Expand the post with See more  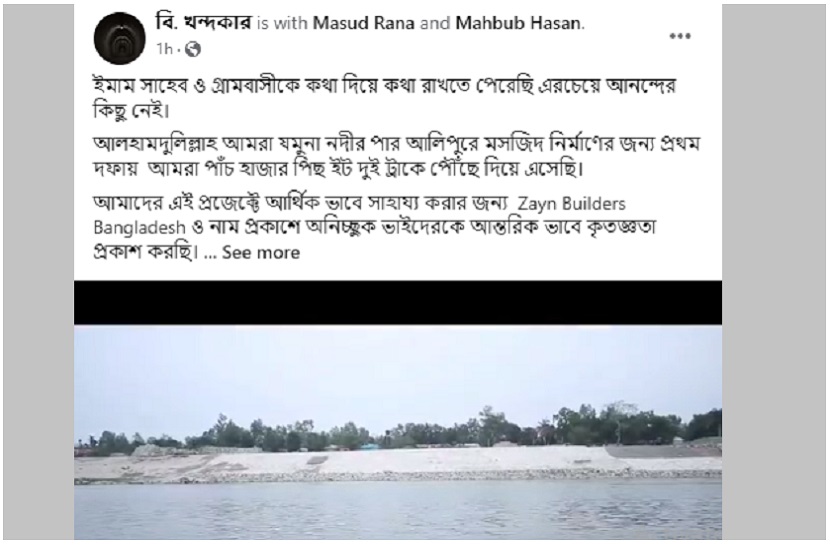coord(261,252)
